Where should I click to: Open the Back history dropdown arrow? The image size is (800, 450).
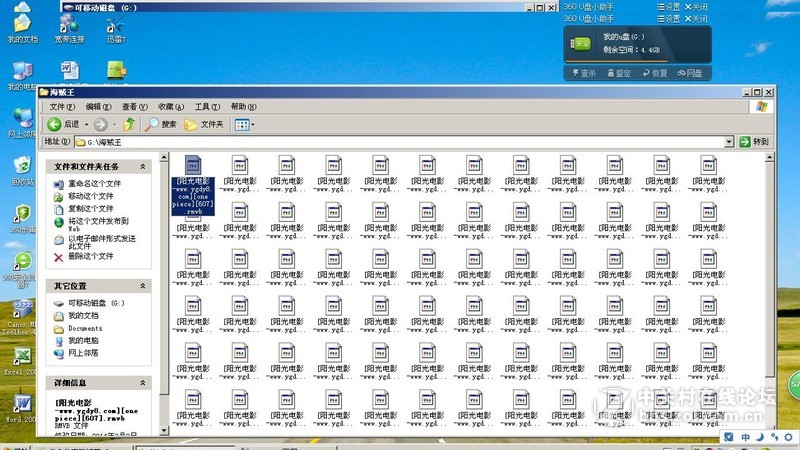[x=86, y=124]
